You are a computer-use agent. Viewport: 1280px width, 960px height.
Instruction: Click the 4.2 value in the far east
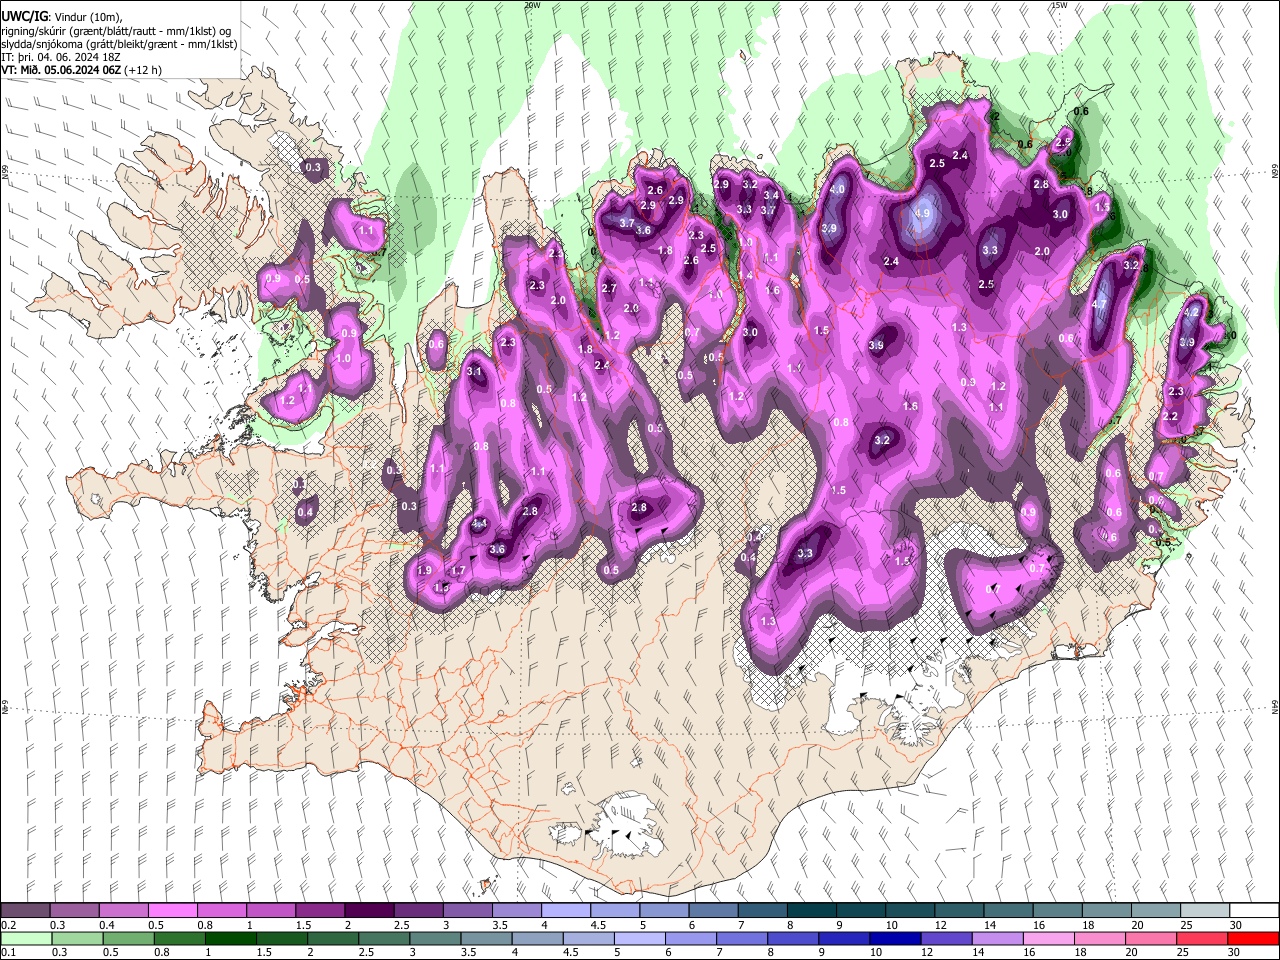(x=1191, y=312)
